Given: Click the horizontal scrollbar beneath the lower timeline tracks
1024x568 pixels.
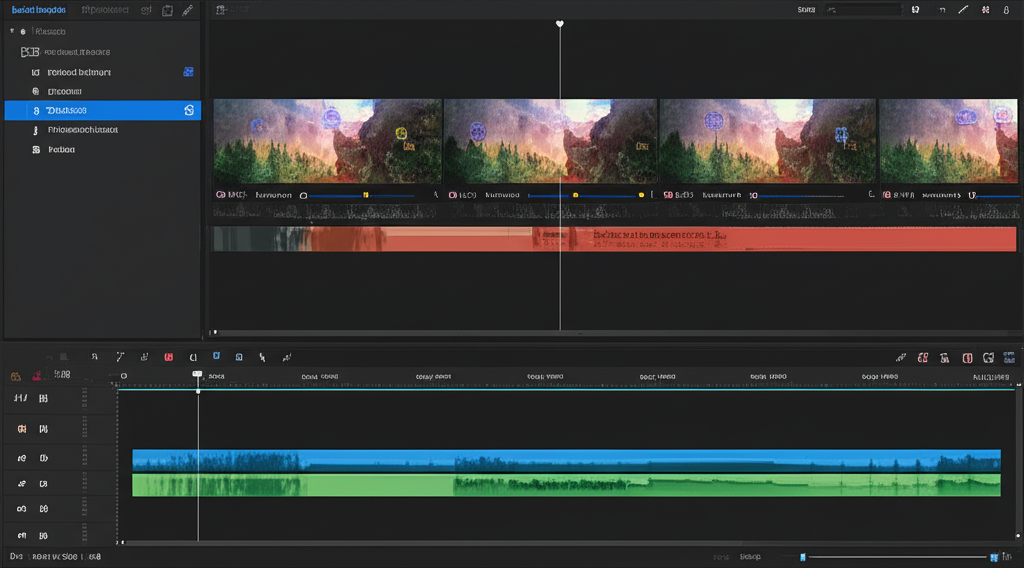Looking at the screenshot, I should 434,543.
